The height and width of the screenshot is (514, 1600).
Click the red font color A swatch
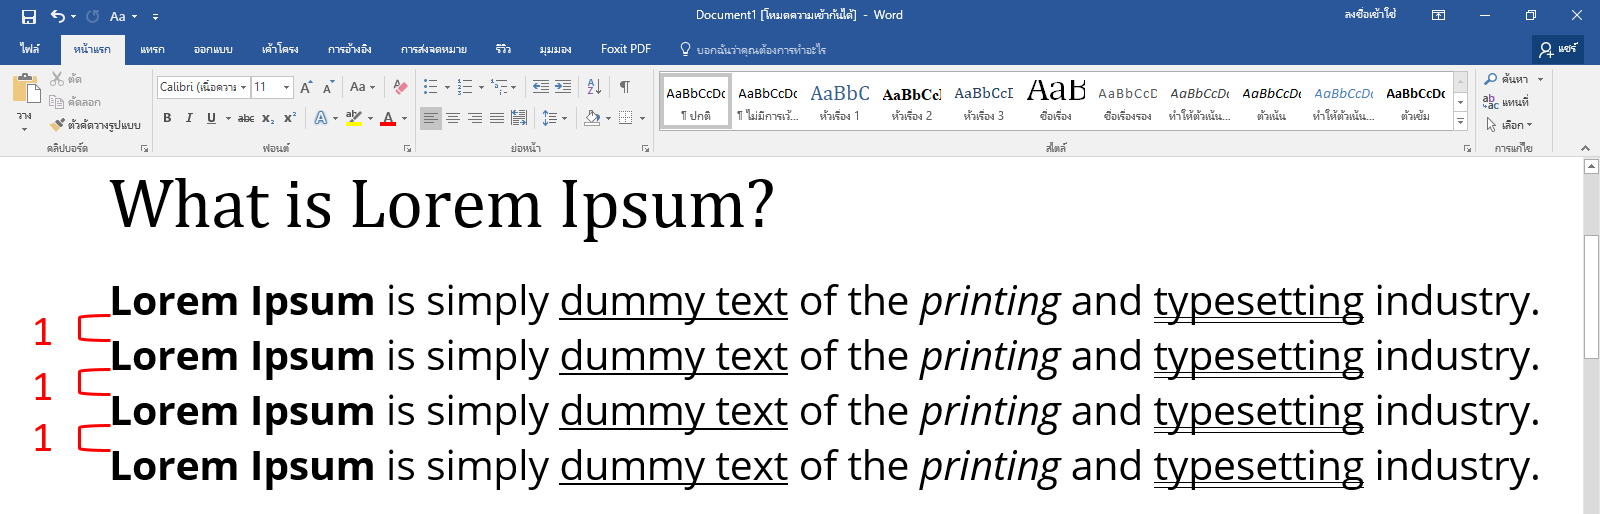388,118
